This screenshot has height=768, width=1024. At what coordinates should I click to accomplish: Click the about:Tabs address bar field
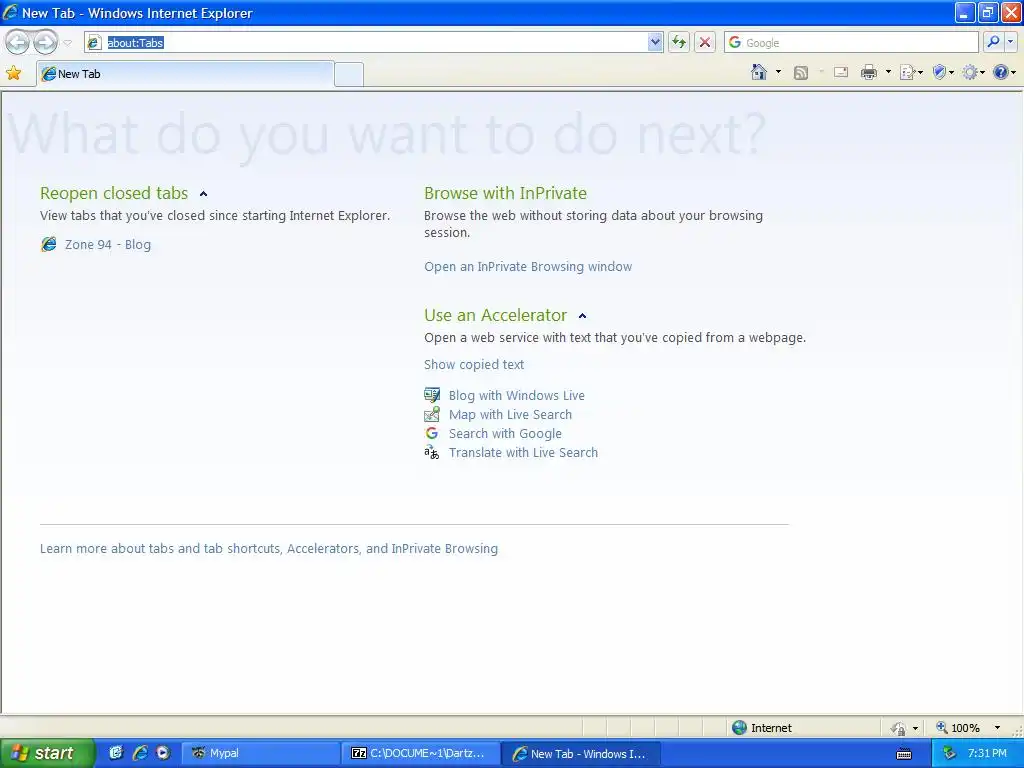pos(374,42)
